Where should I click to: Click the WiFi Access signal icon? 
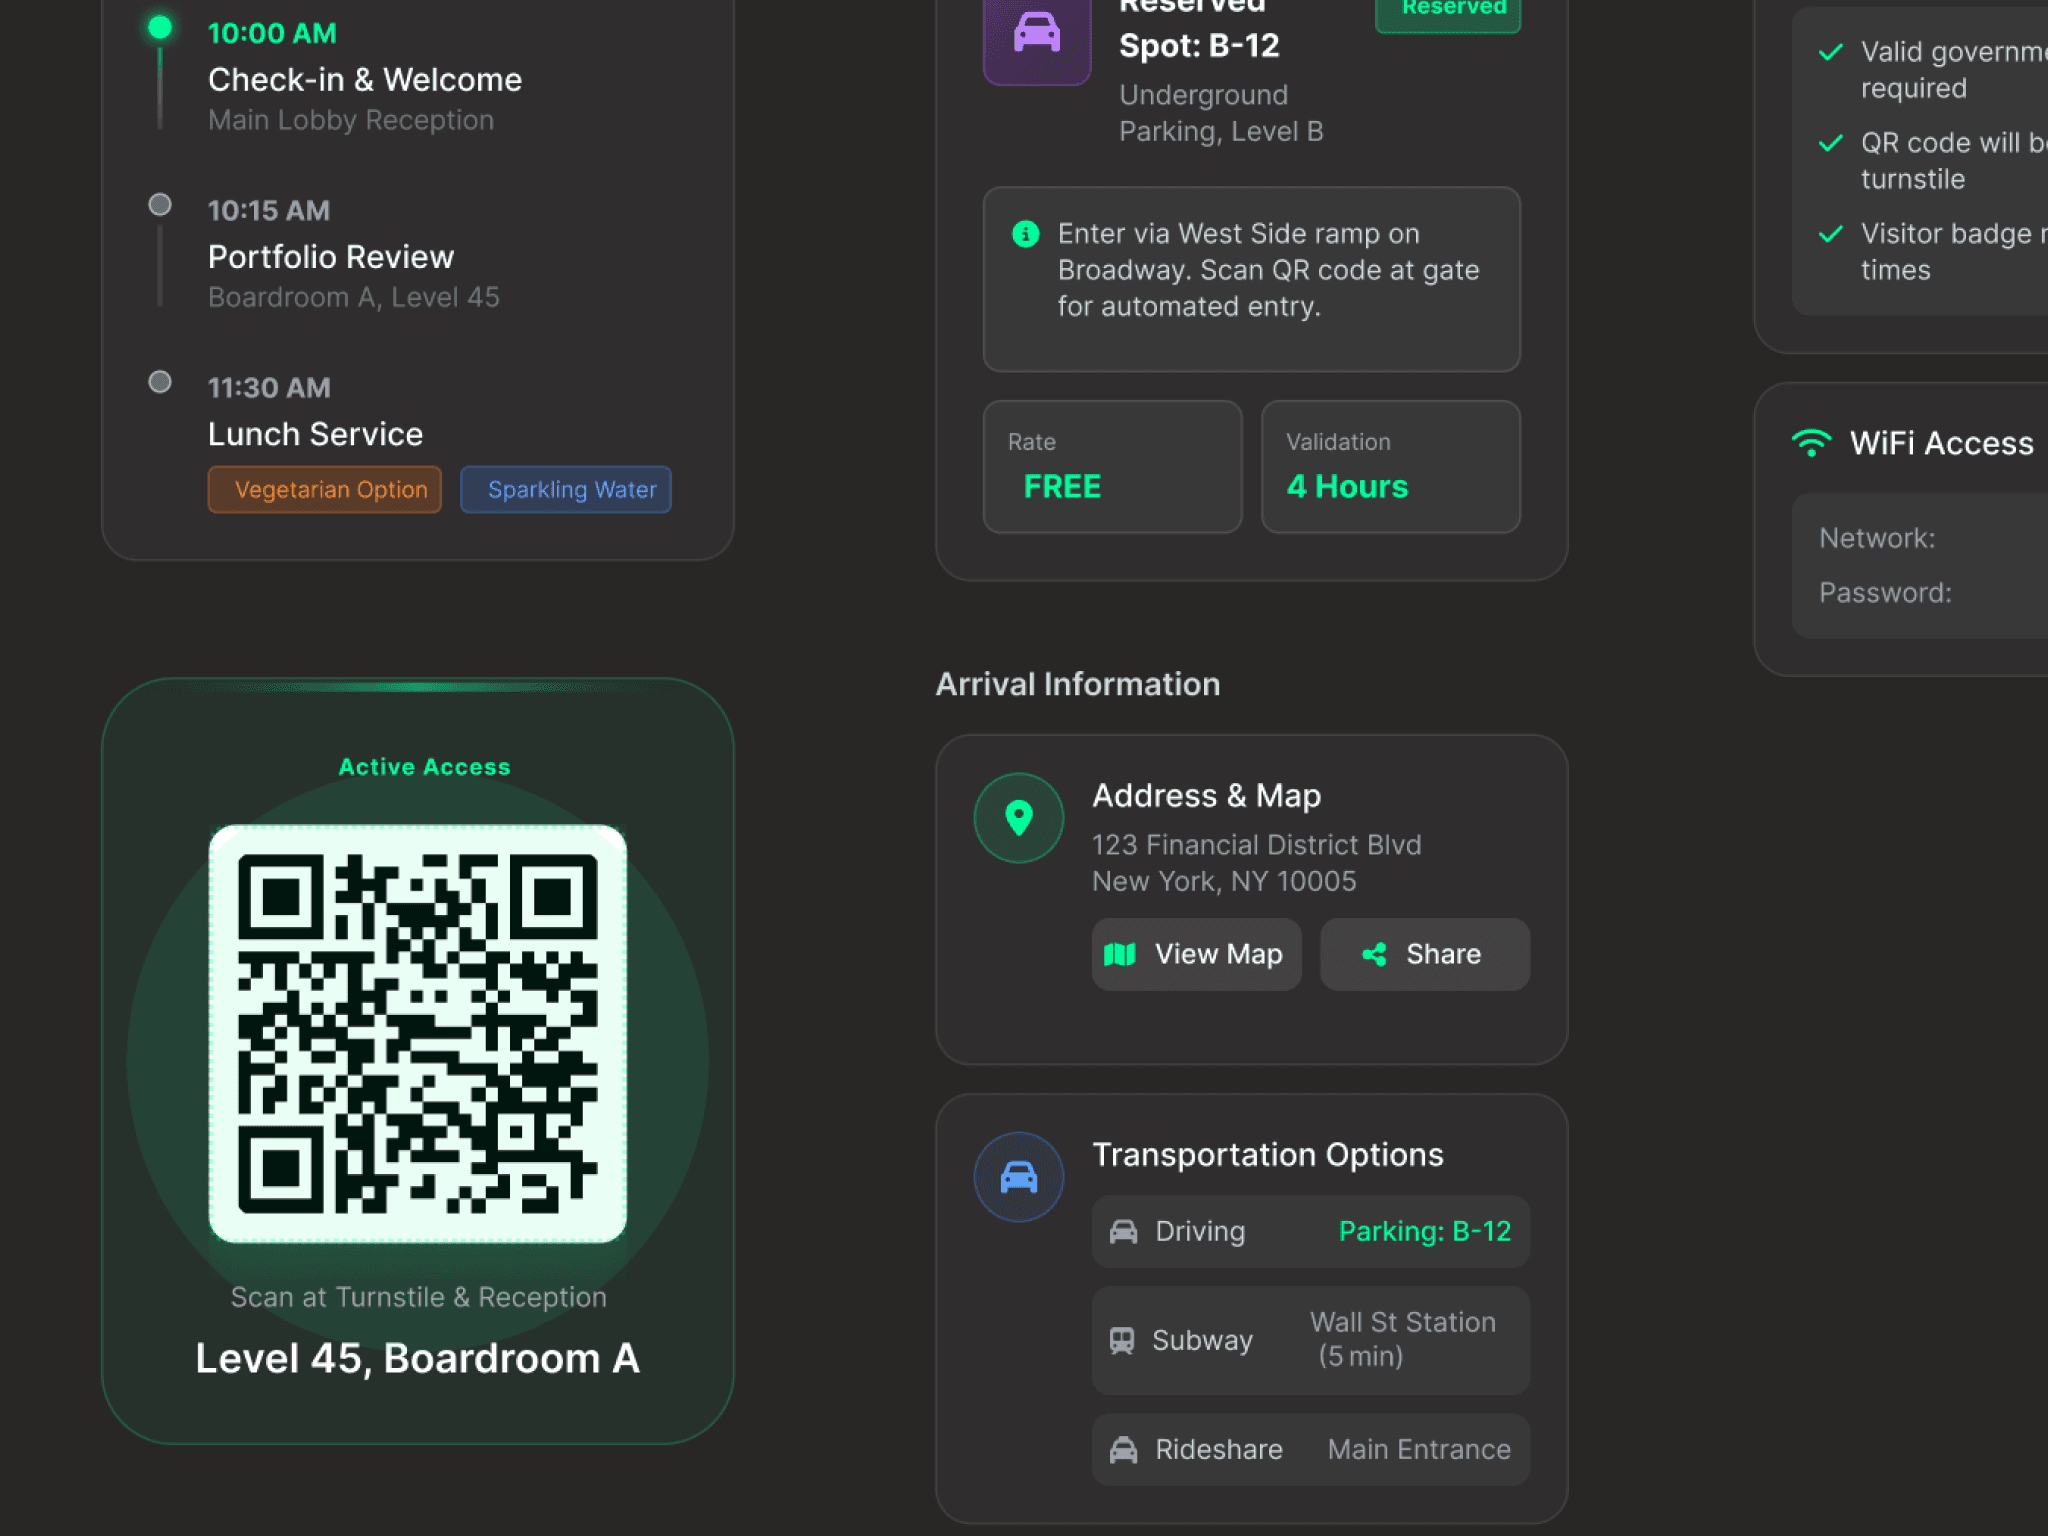[x=1811, y=443]
